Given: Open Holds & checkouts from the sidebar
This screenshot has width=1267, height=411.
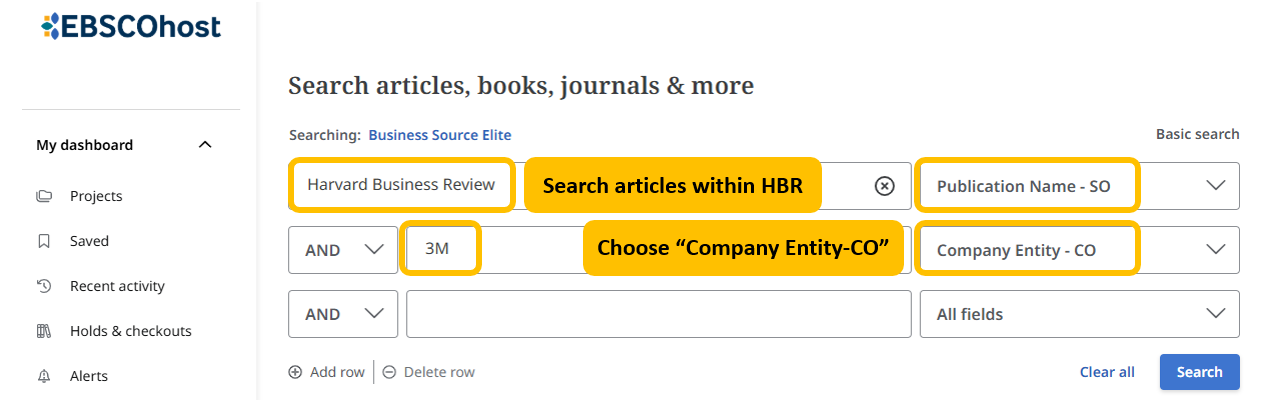Looking at the screenshot, I should click(130, 331).
